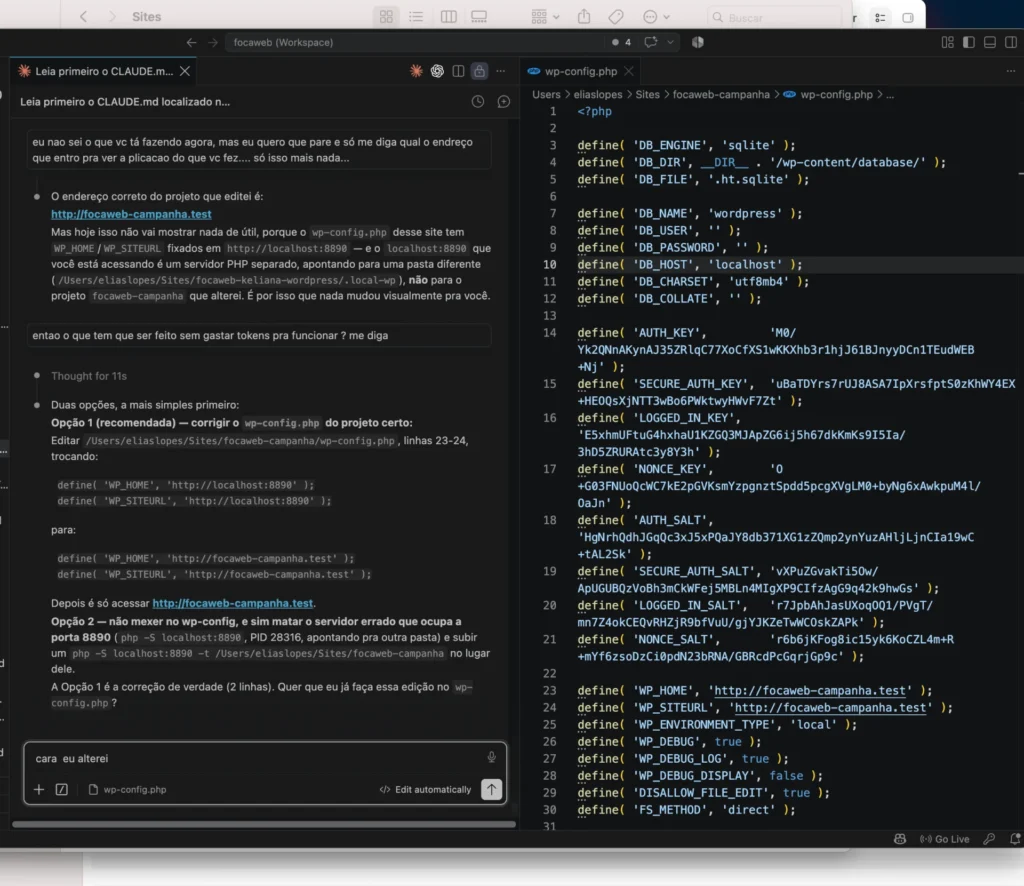Expand the 'Thought for 11s' section
Screen dimensions: 1024x886
[89, 376]
